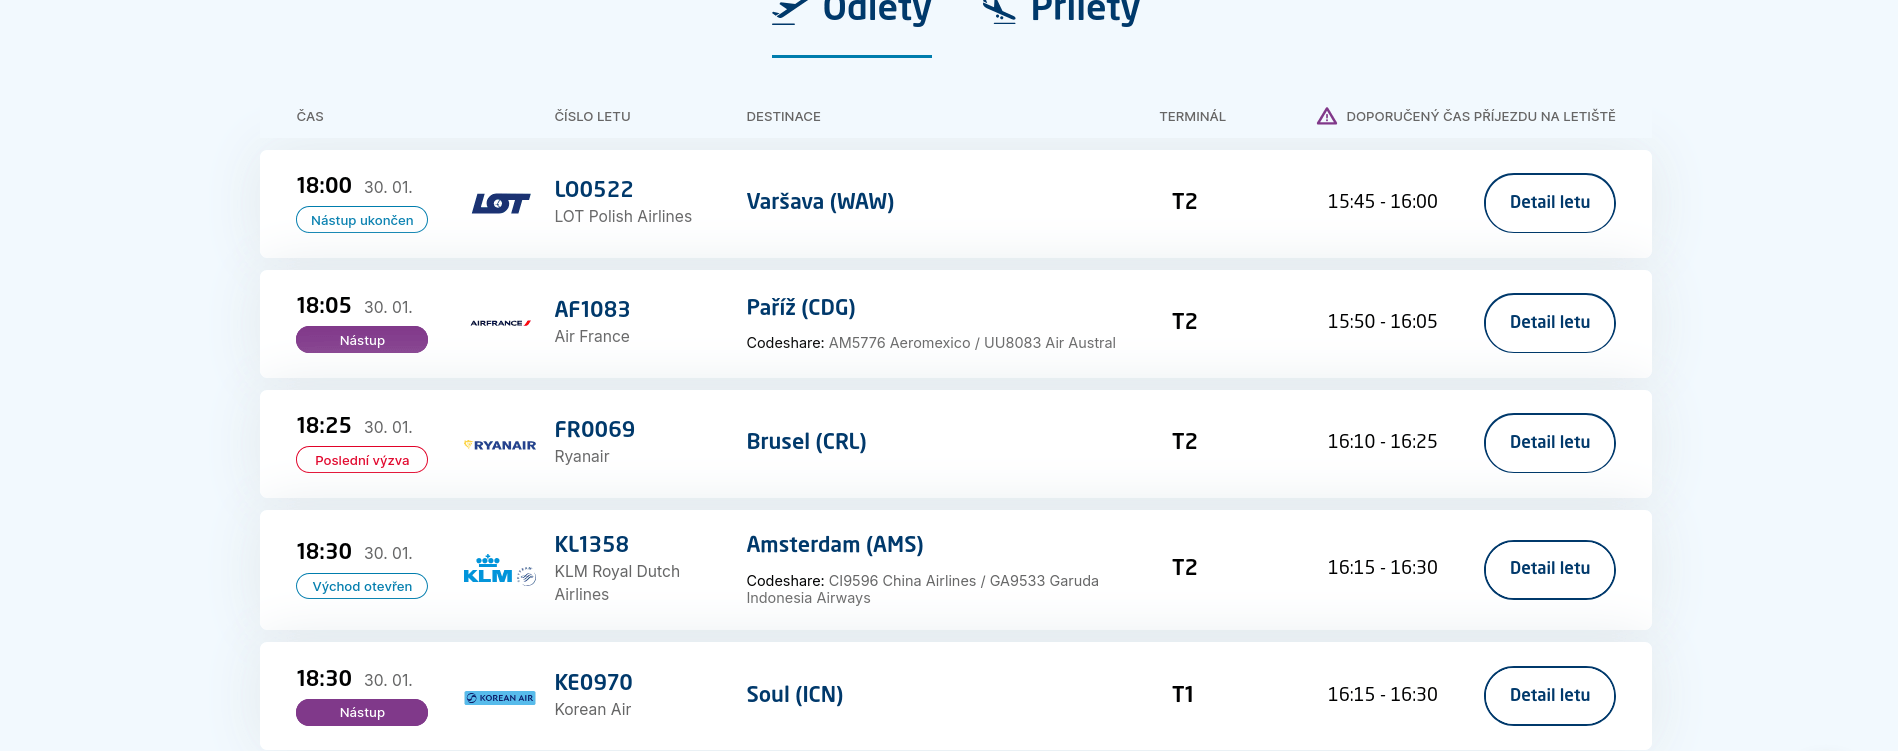Click the purple warning triangle icon
This screenshot has height=751, width=1898.
pyautogui.click(x=1326, y=117)
